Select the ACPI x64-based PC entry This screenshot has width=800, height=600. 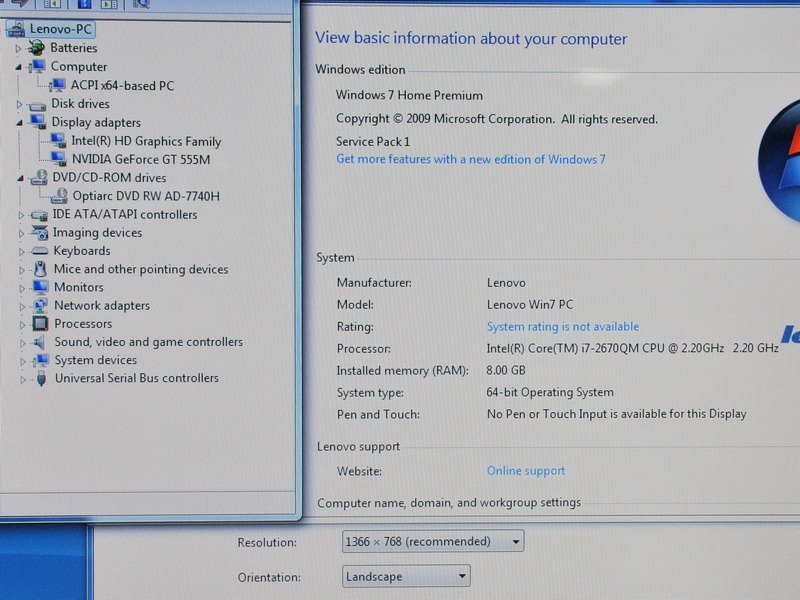pyautogui.click(x=122, y=86)
